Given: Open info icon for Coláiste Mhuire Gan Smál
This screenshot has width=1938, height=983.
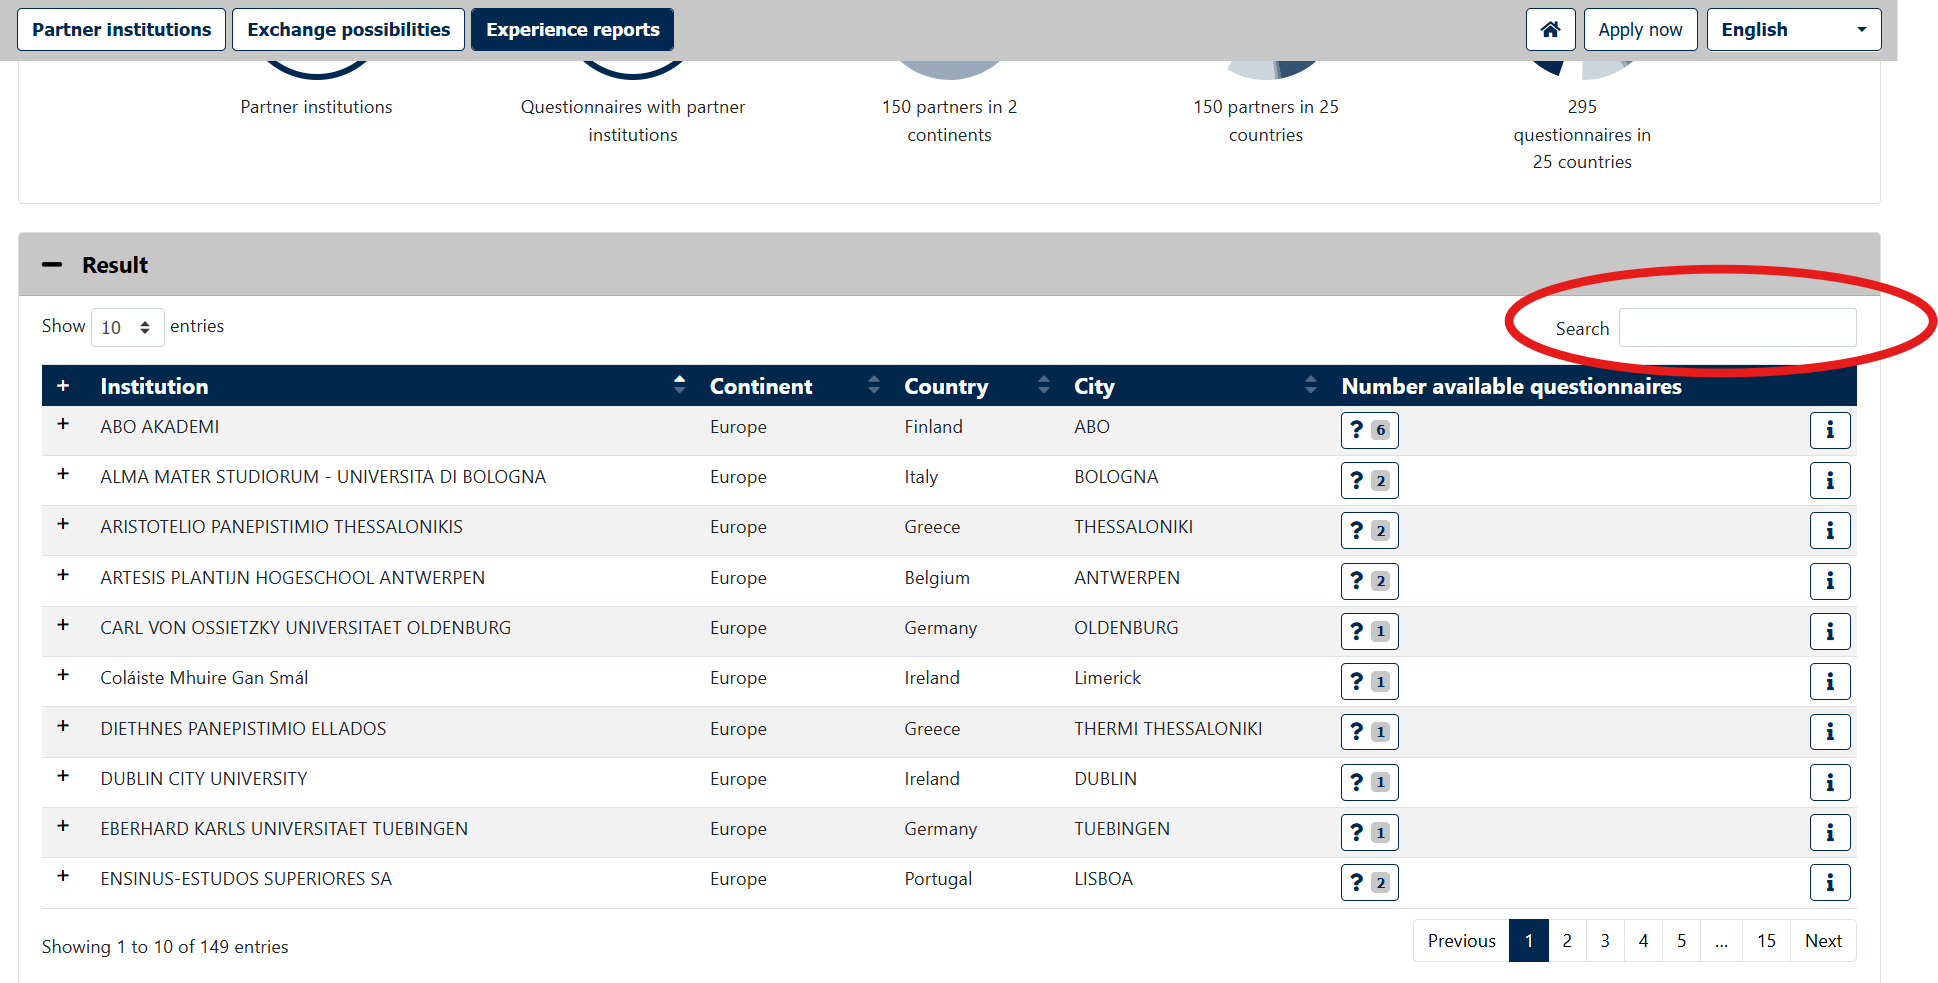Looking at the screenshot, I should [x=1830, y=682].
